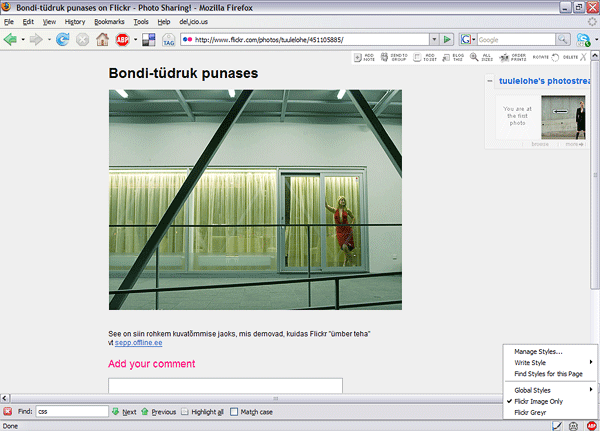Open the Bookmarks menu
600x431 pixels.
click(110, 21)
